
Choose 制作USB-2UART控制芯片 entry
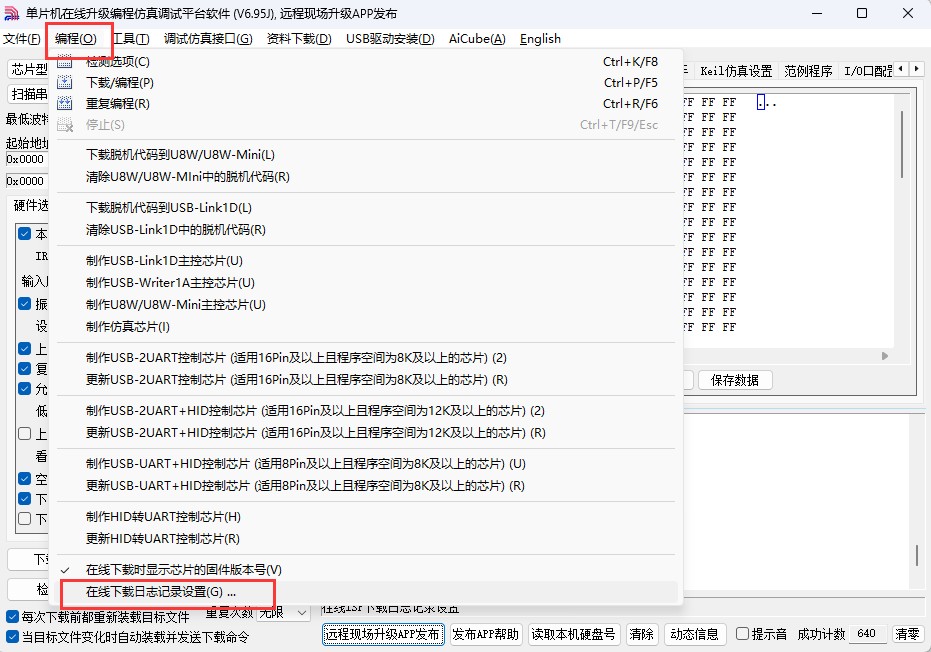point(366,357)
